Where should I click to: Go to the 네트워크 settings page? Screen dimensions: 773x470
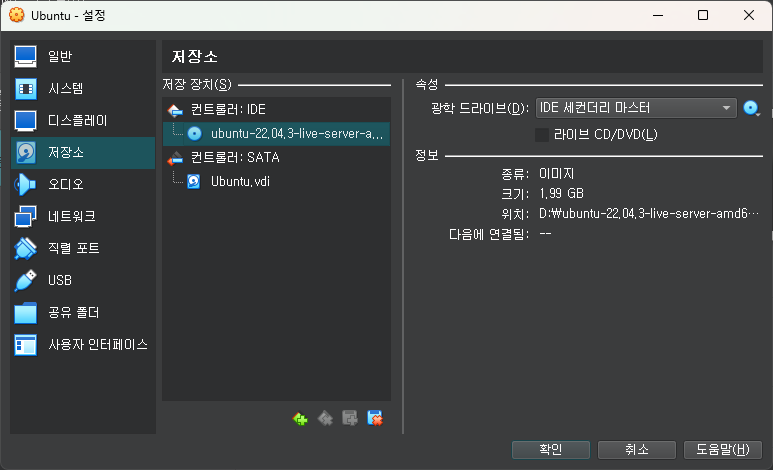pyautogui.click(x=83, y=217)
